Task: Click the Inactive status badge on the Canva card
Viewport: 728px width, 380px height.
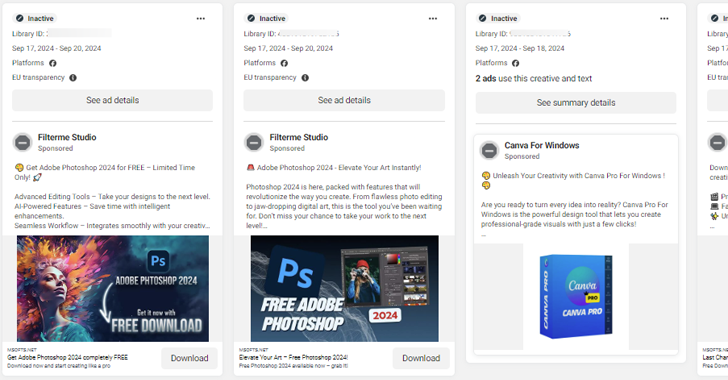Action: (x=498, y=19)
